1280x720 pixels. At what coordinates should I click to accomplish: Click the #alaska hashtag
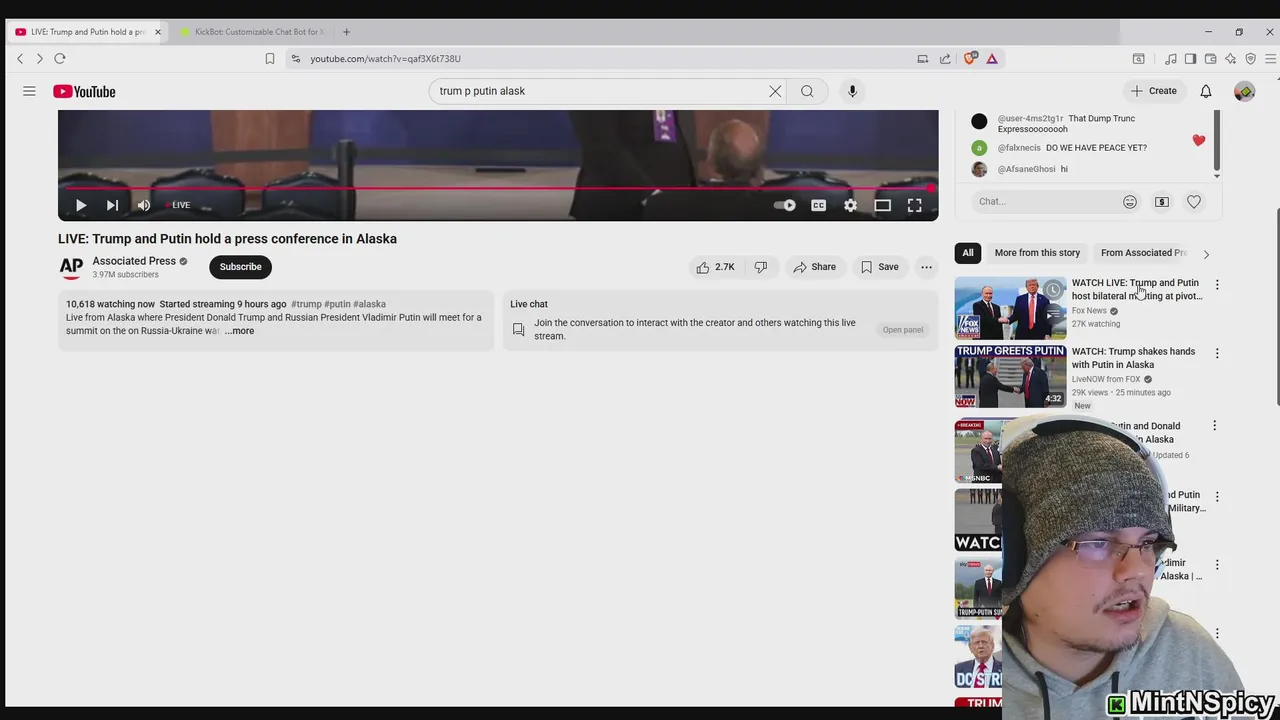(x=369, y=304)
